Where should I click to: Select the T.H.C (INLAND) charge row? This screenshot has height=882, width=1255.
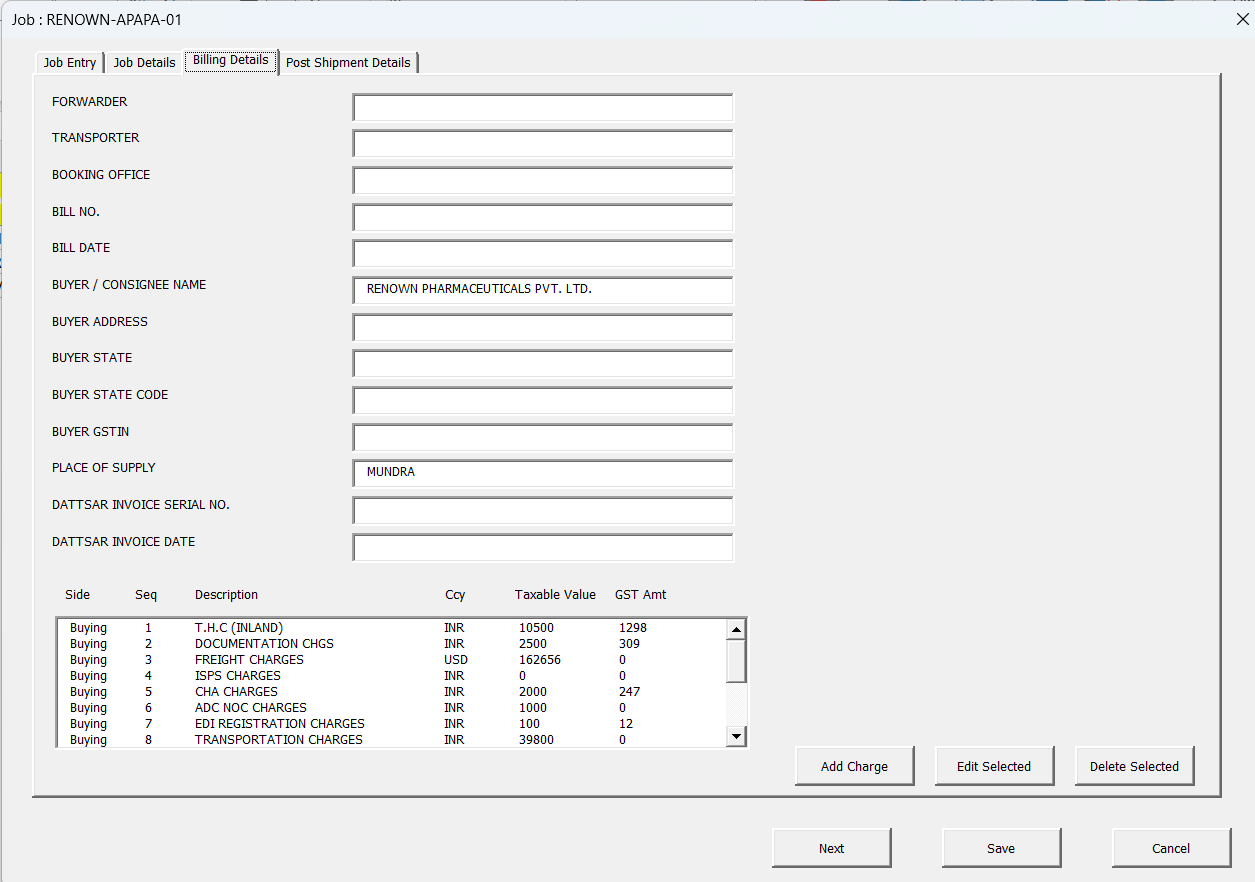coord(392,628)
